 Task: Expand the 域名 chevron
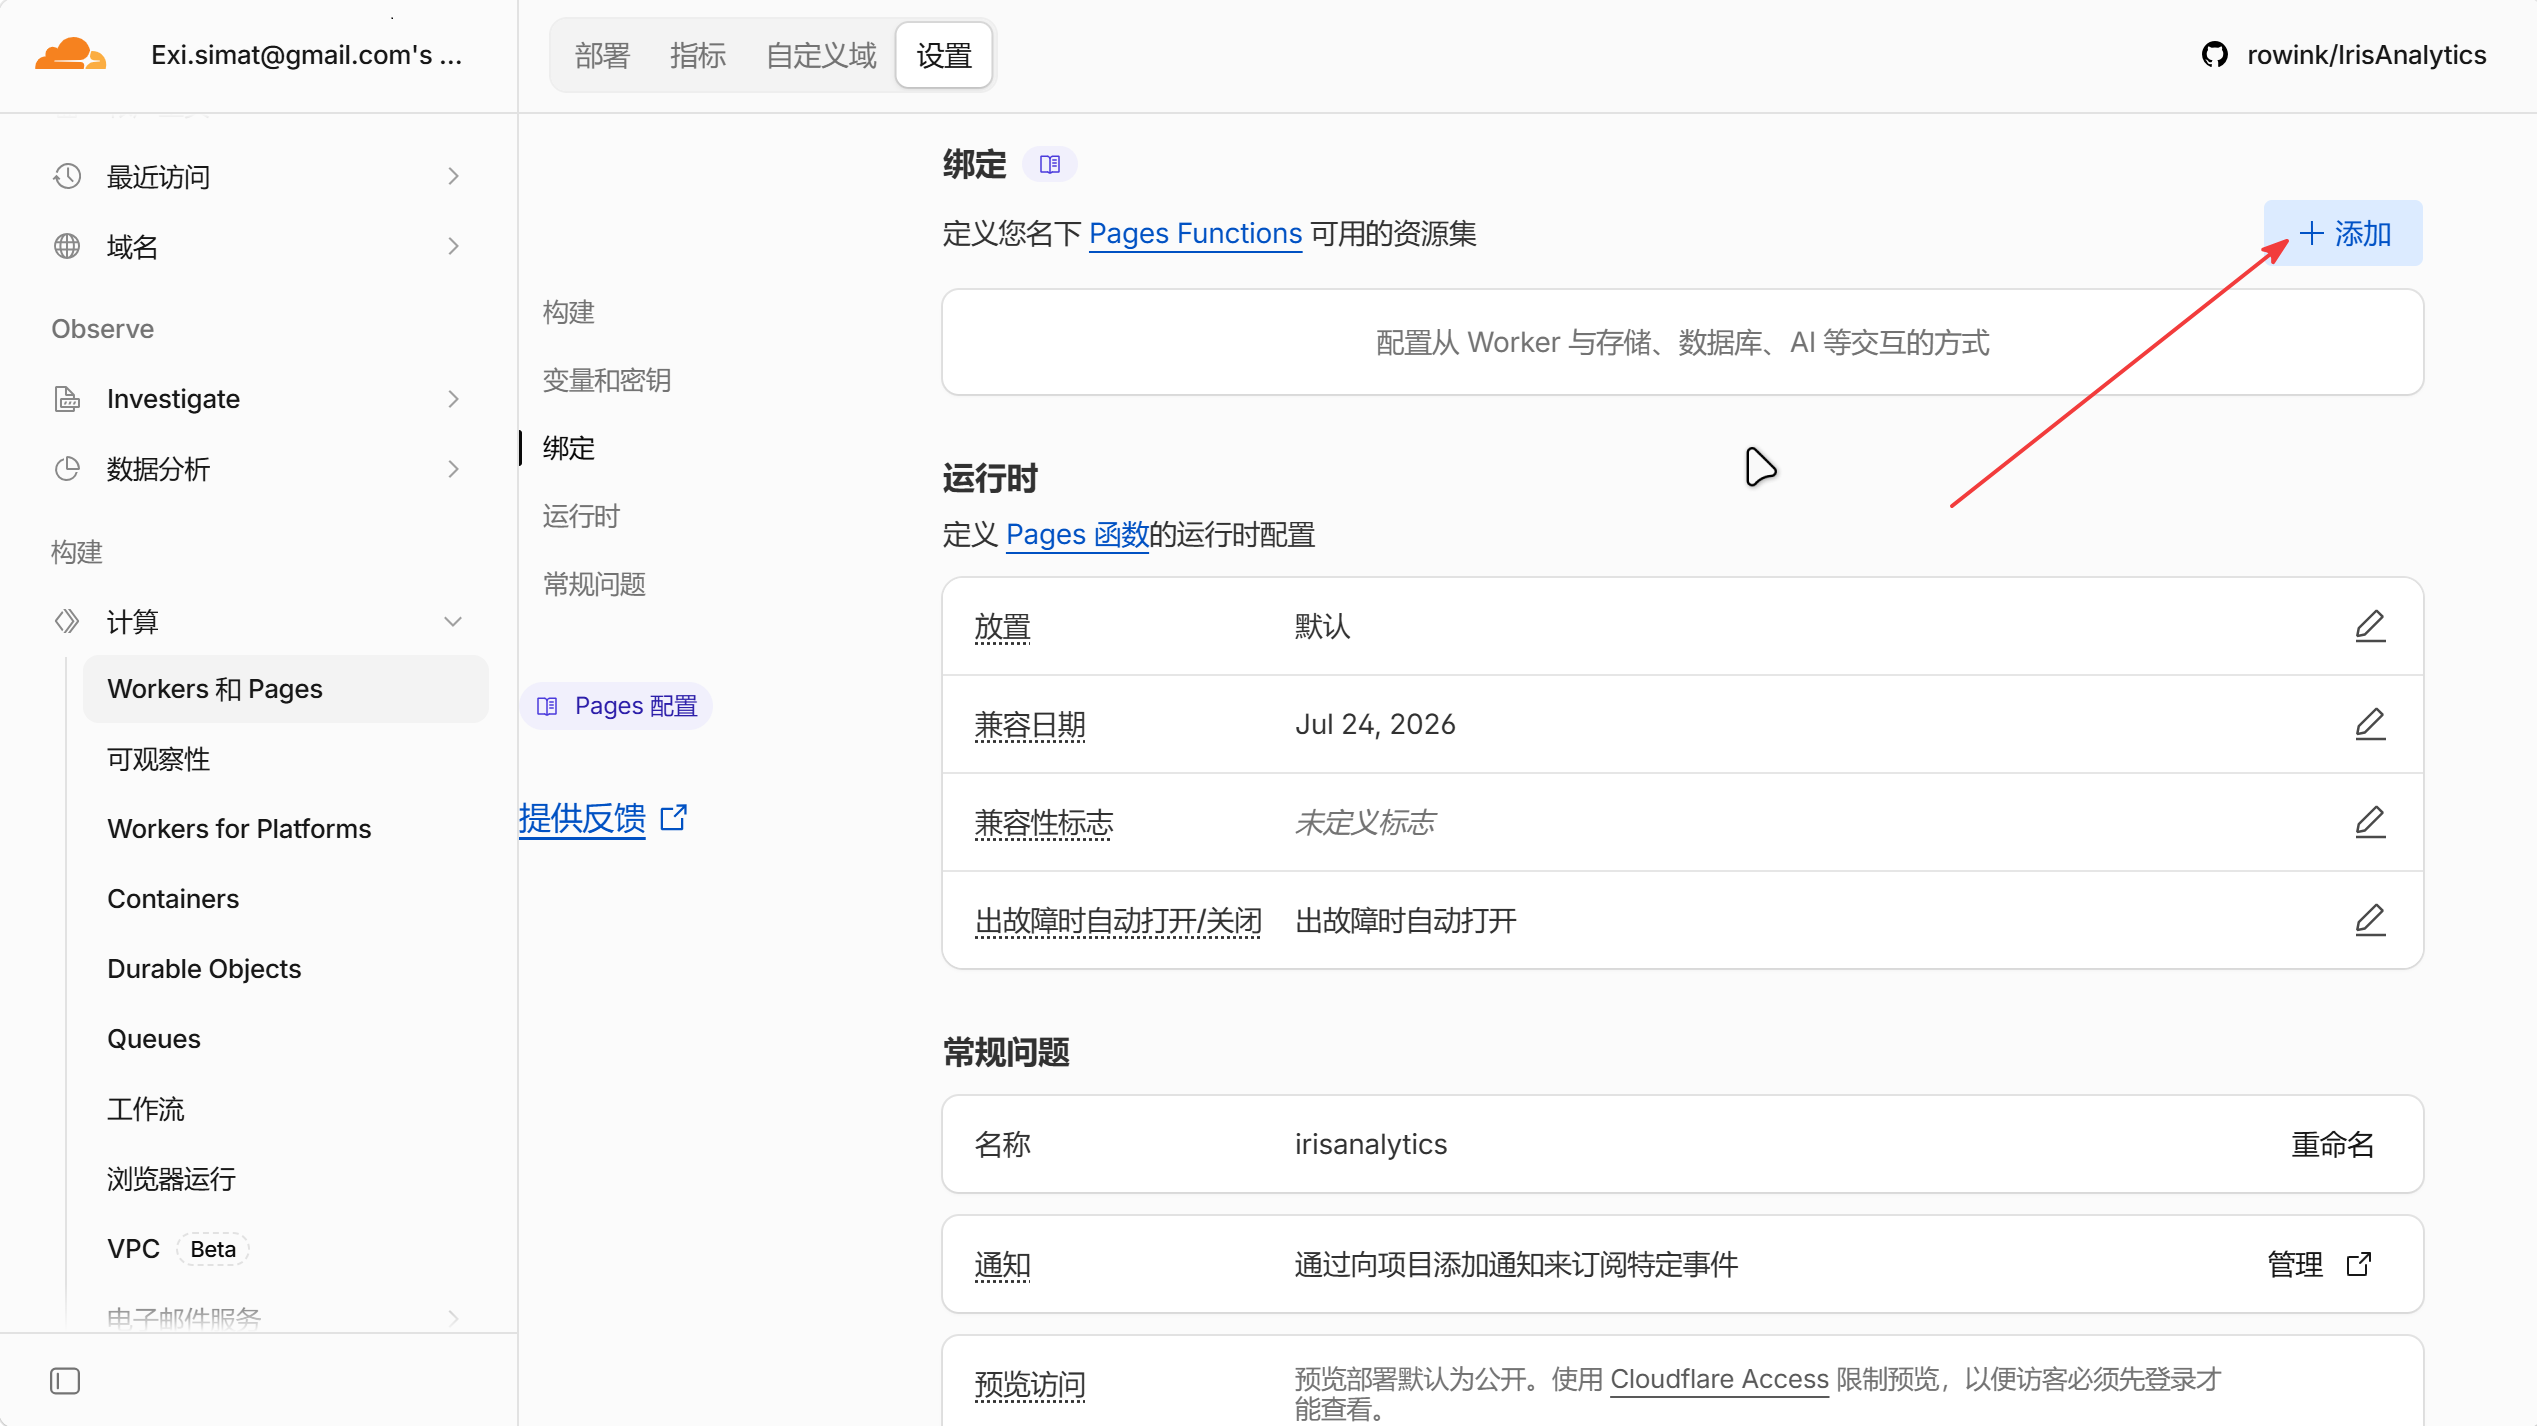pos(453,246)
